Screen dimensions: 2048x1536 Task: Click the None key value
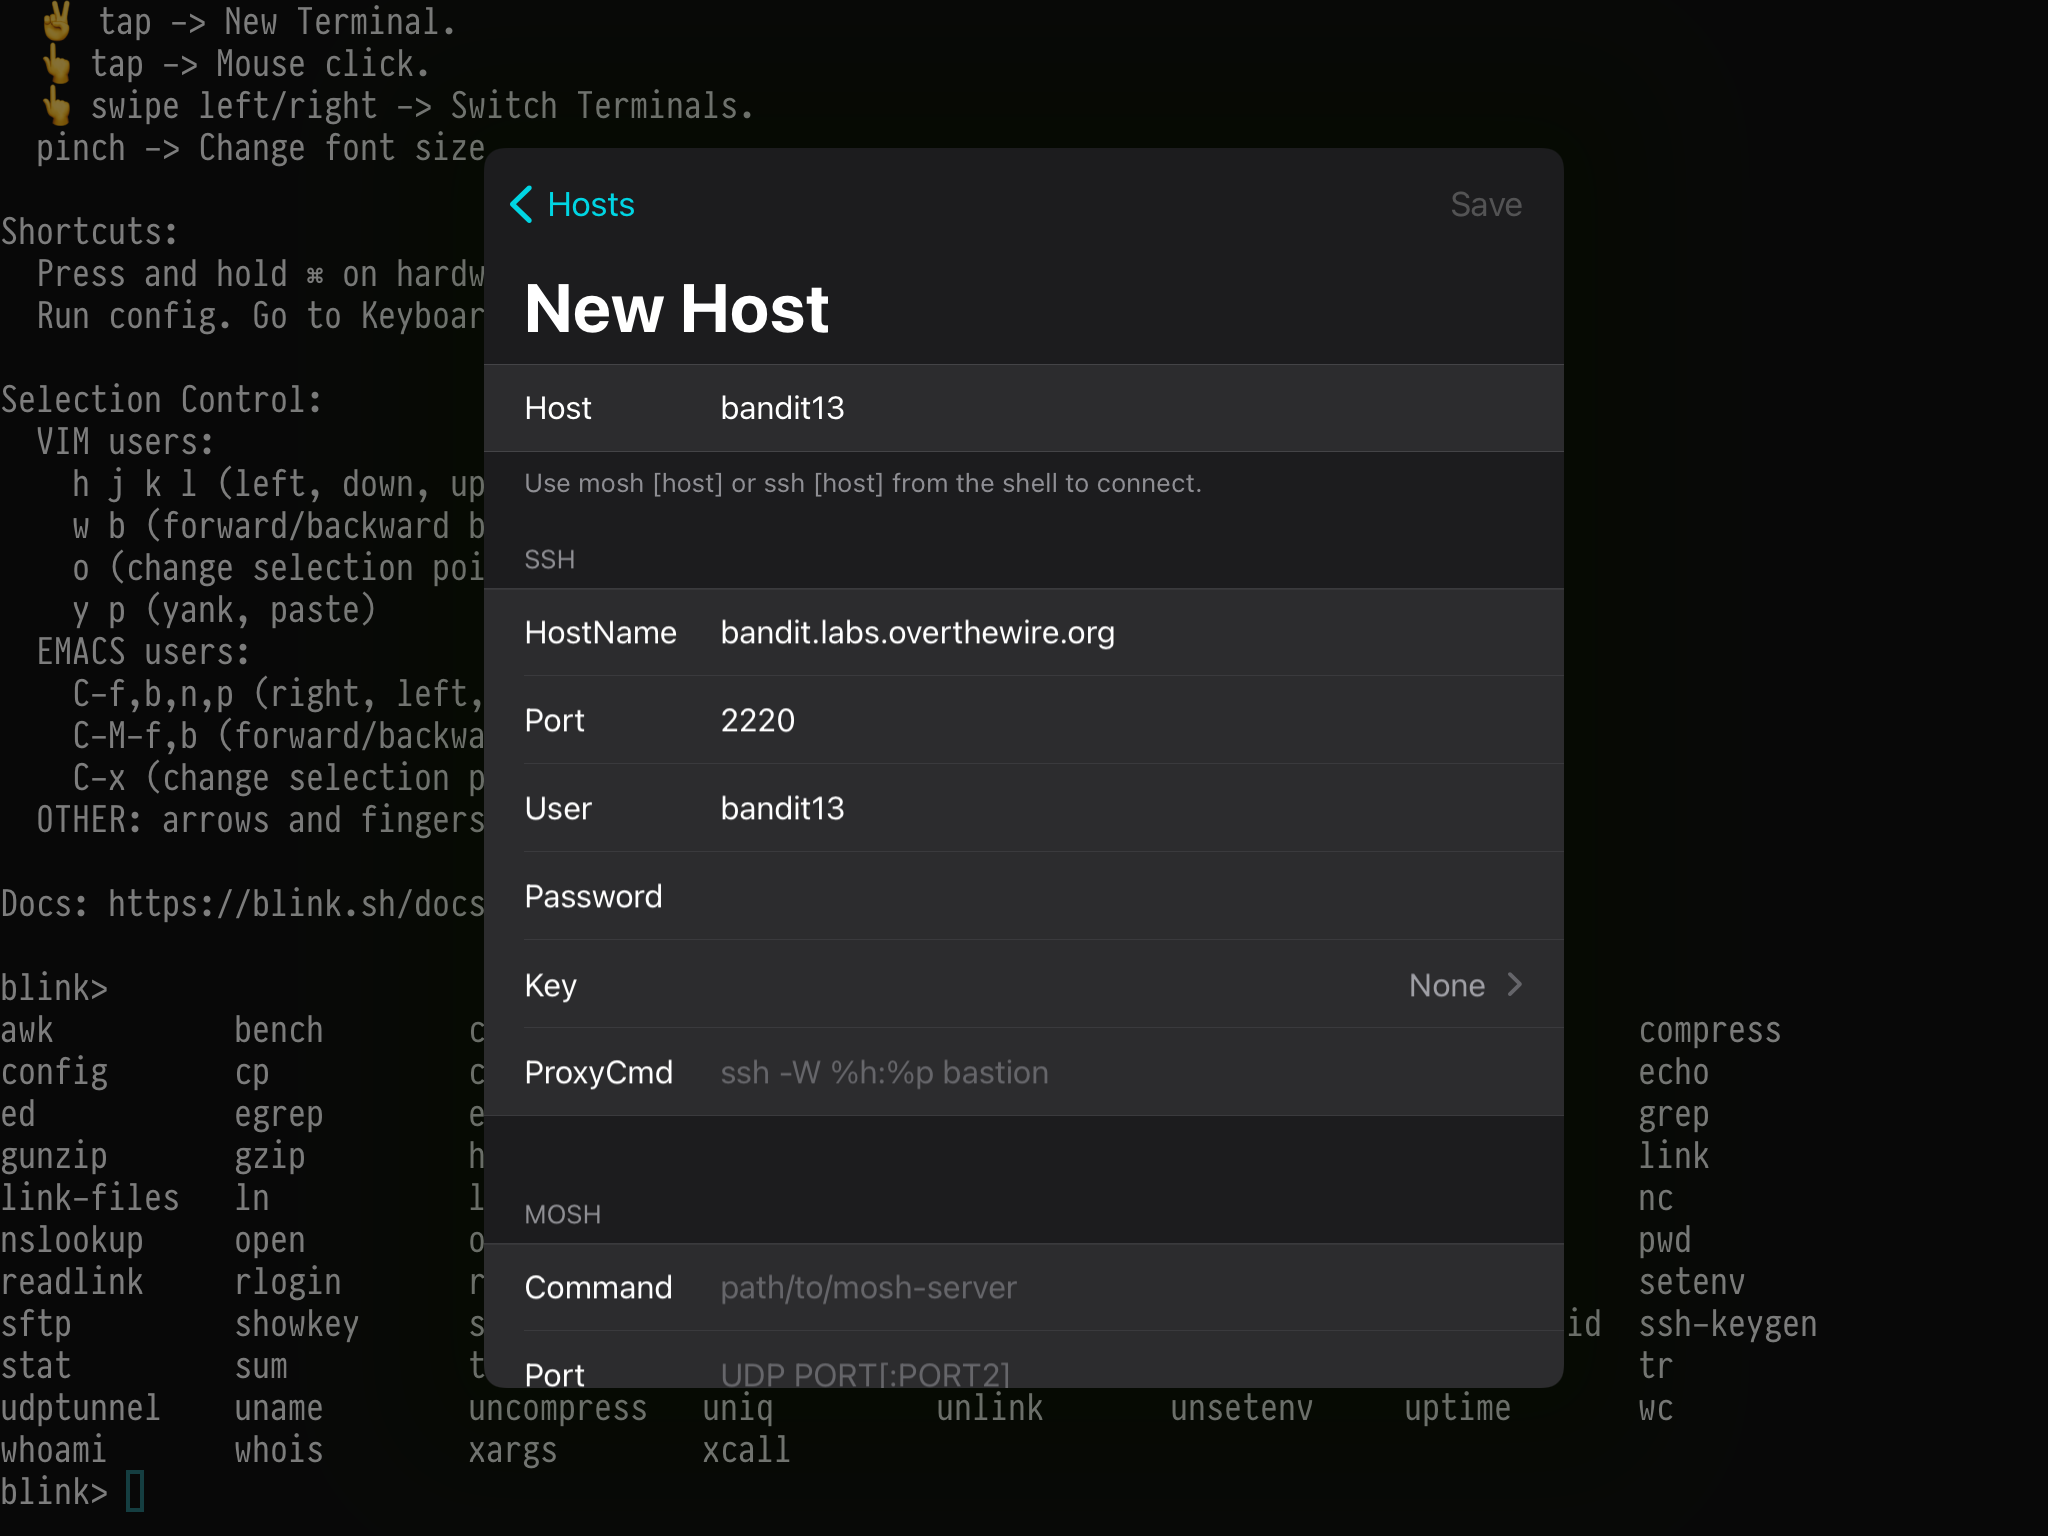(x=1446, y=985)
